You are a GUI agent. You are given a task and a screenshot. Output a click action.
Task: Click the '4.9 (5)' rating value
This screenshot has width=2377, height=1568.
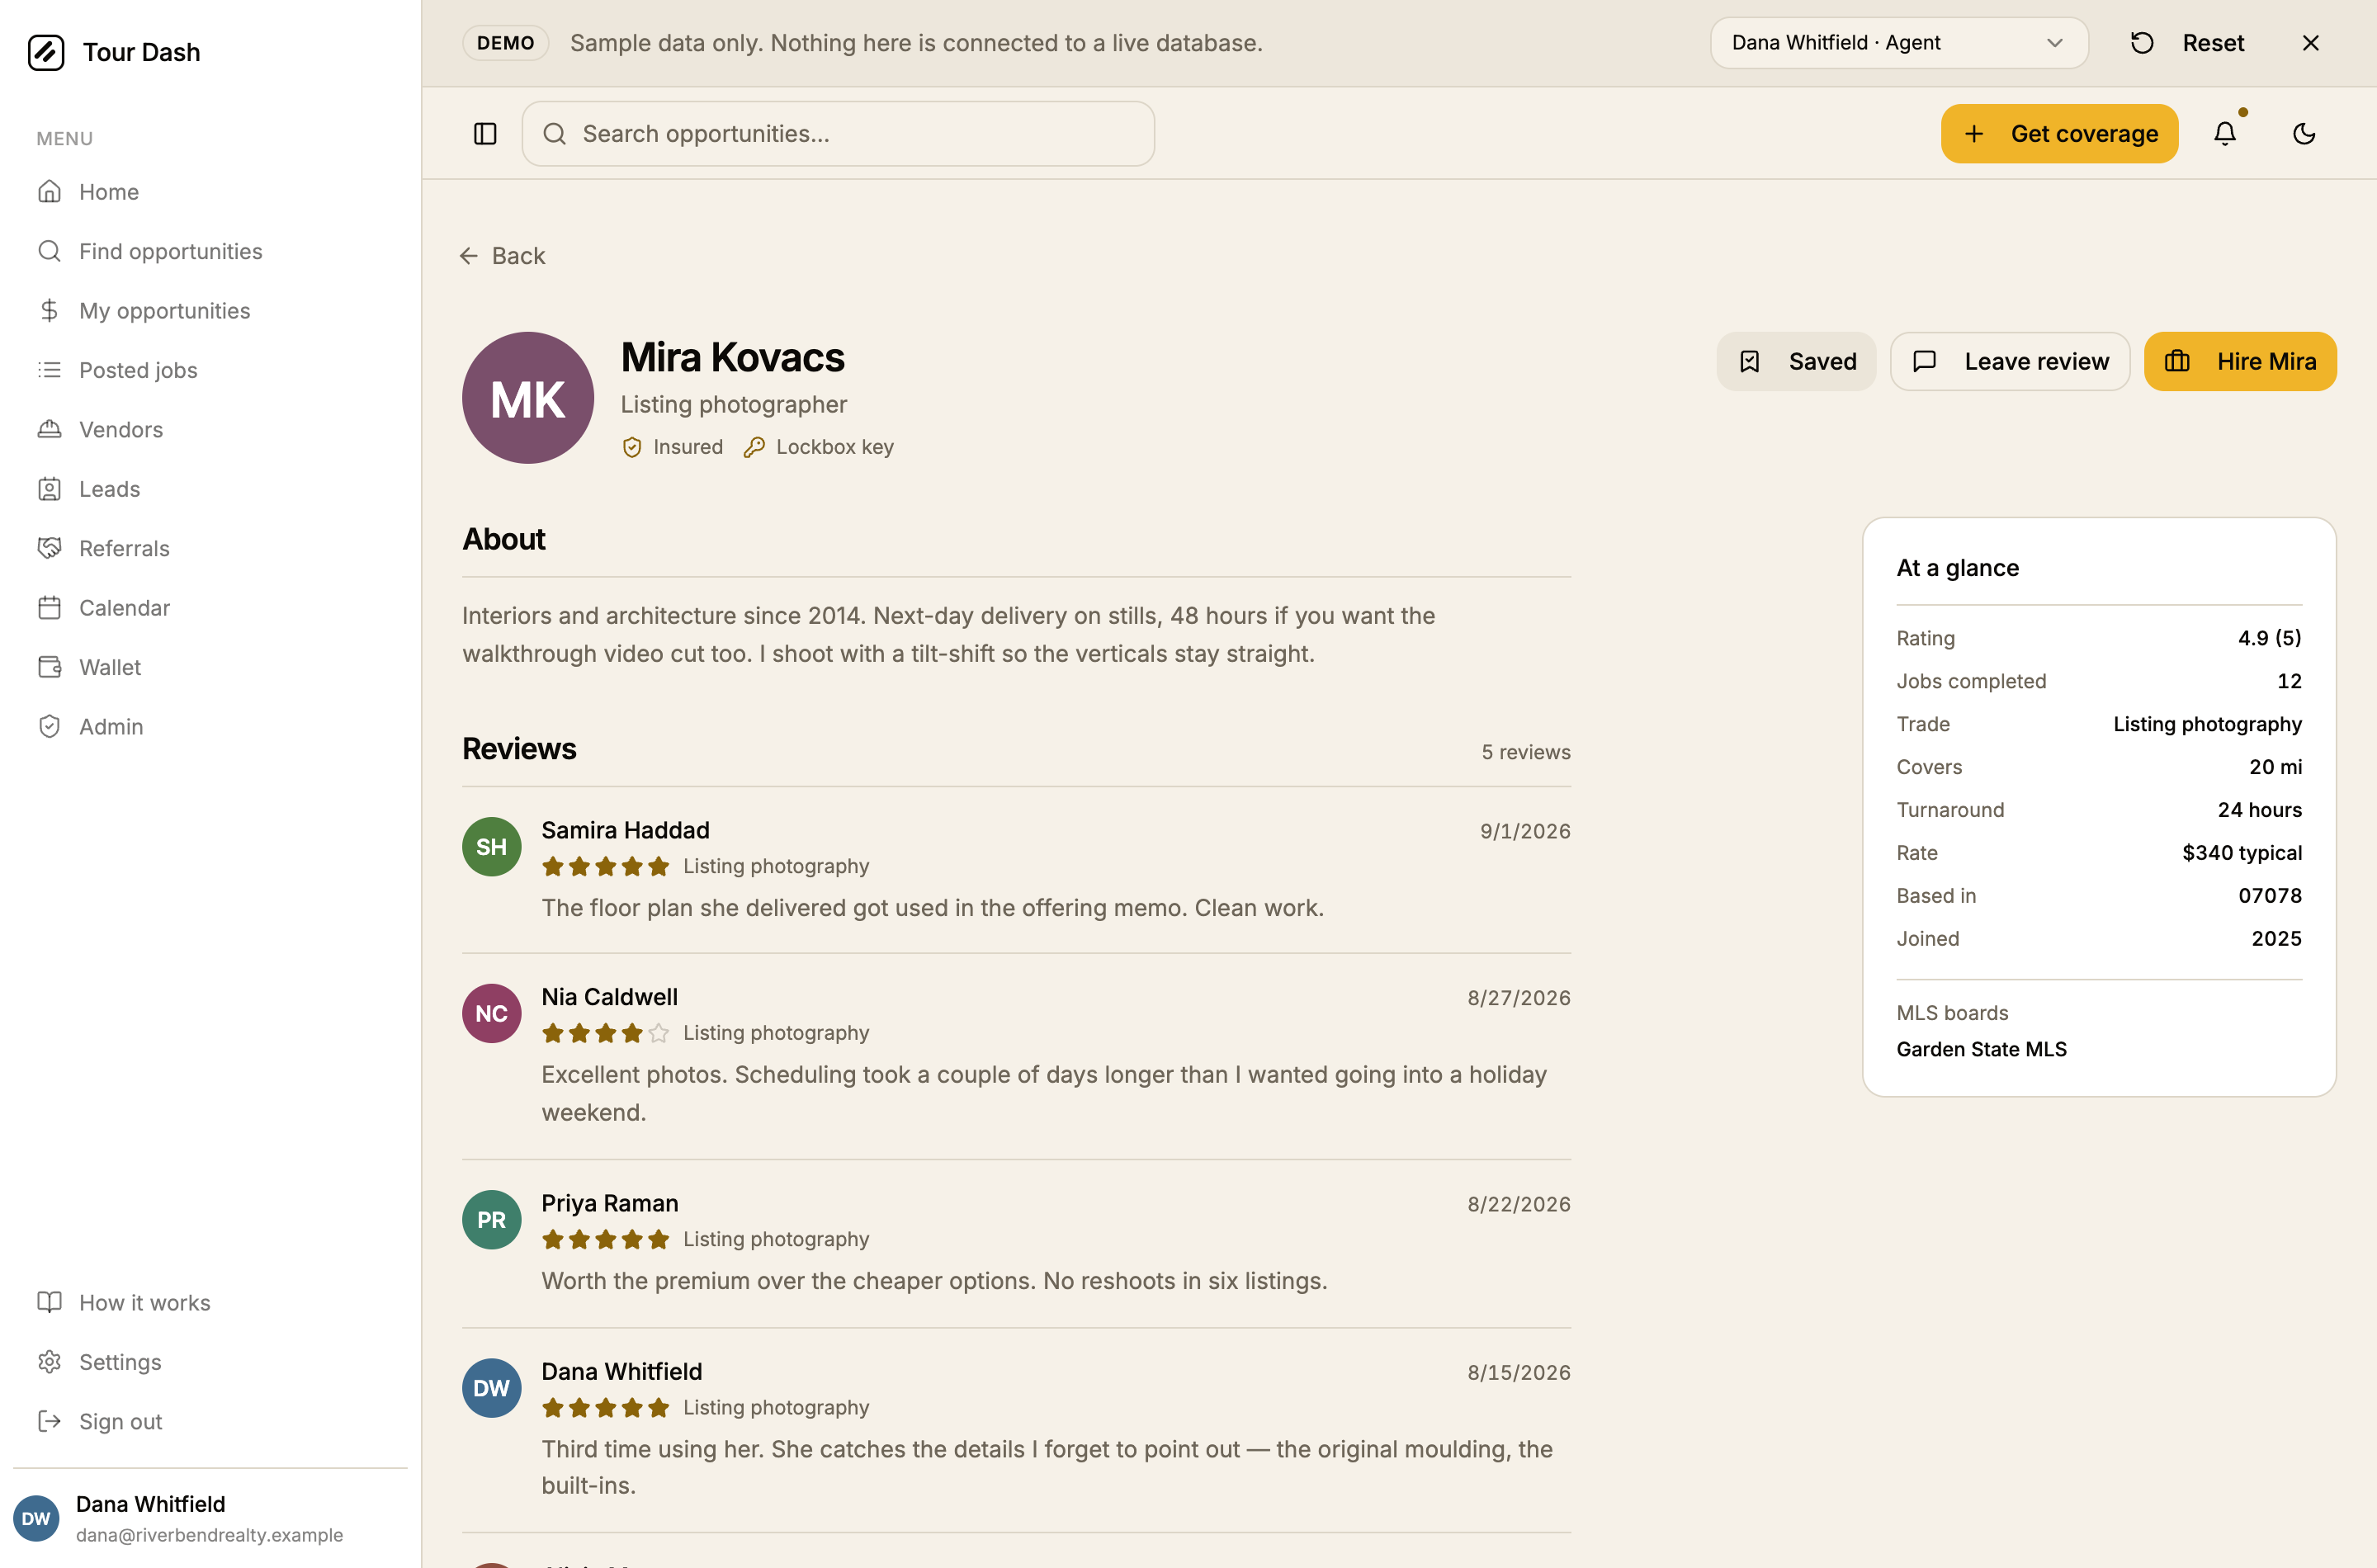(x=2269, y=638)
